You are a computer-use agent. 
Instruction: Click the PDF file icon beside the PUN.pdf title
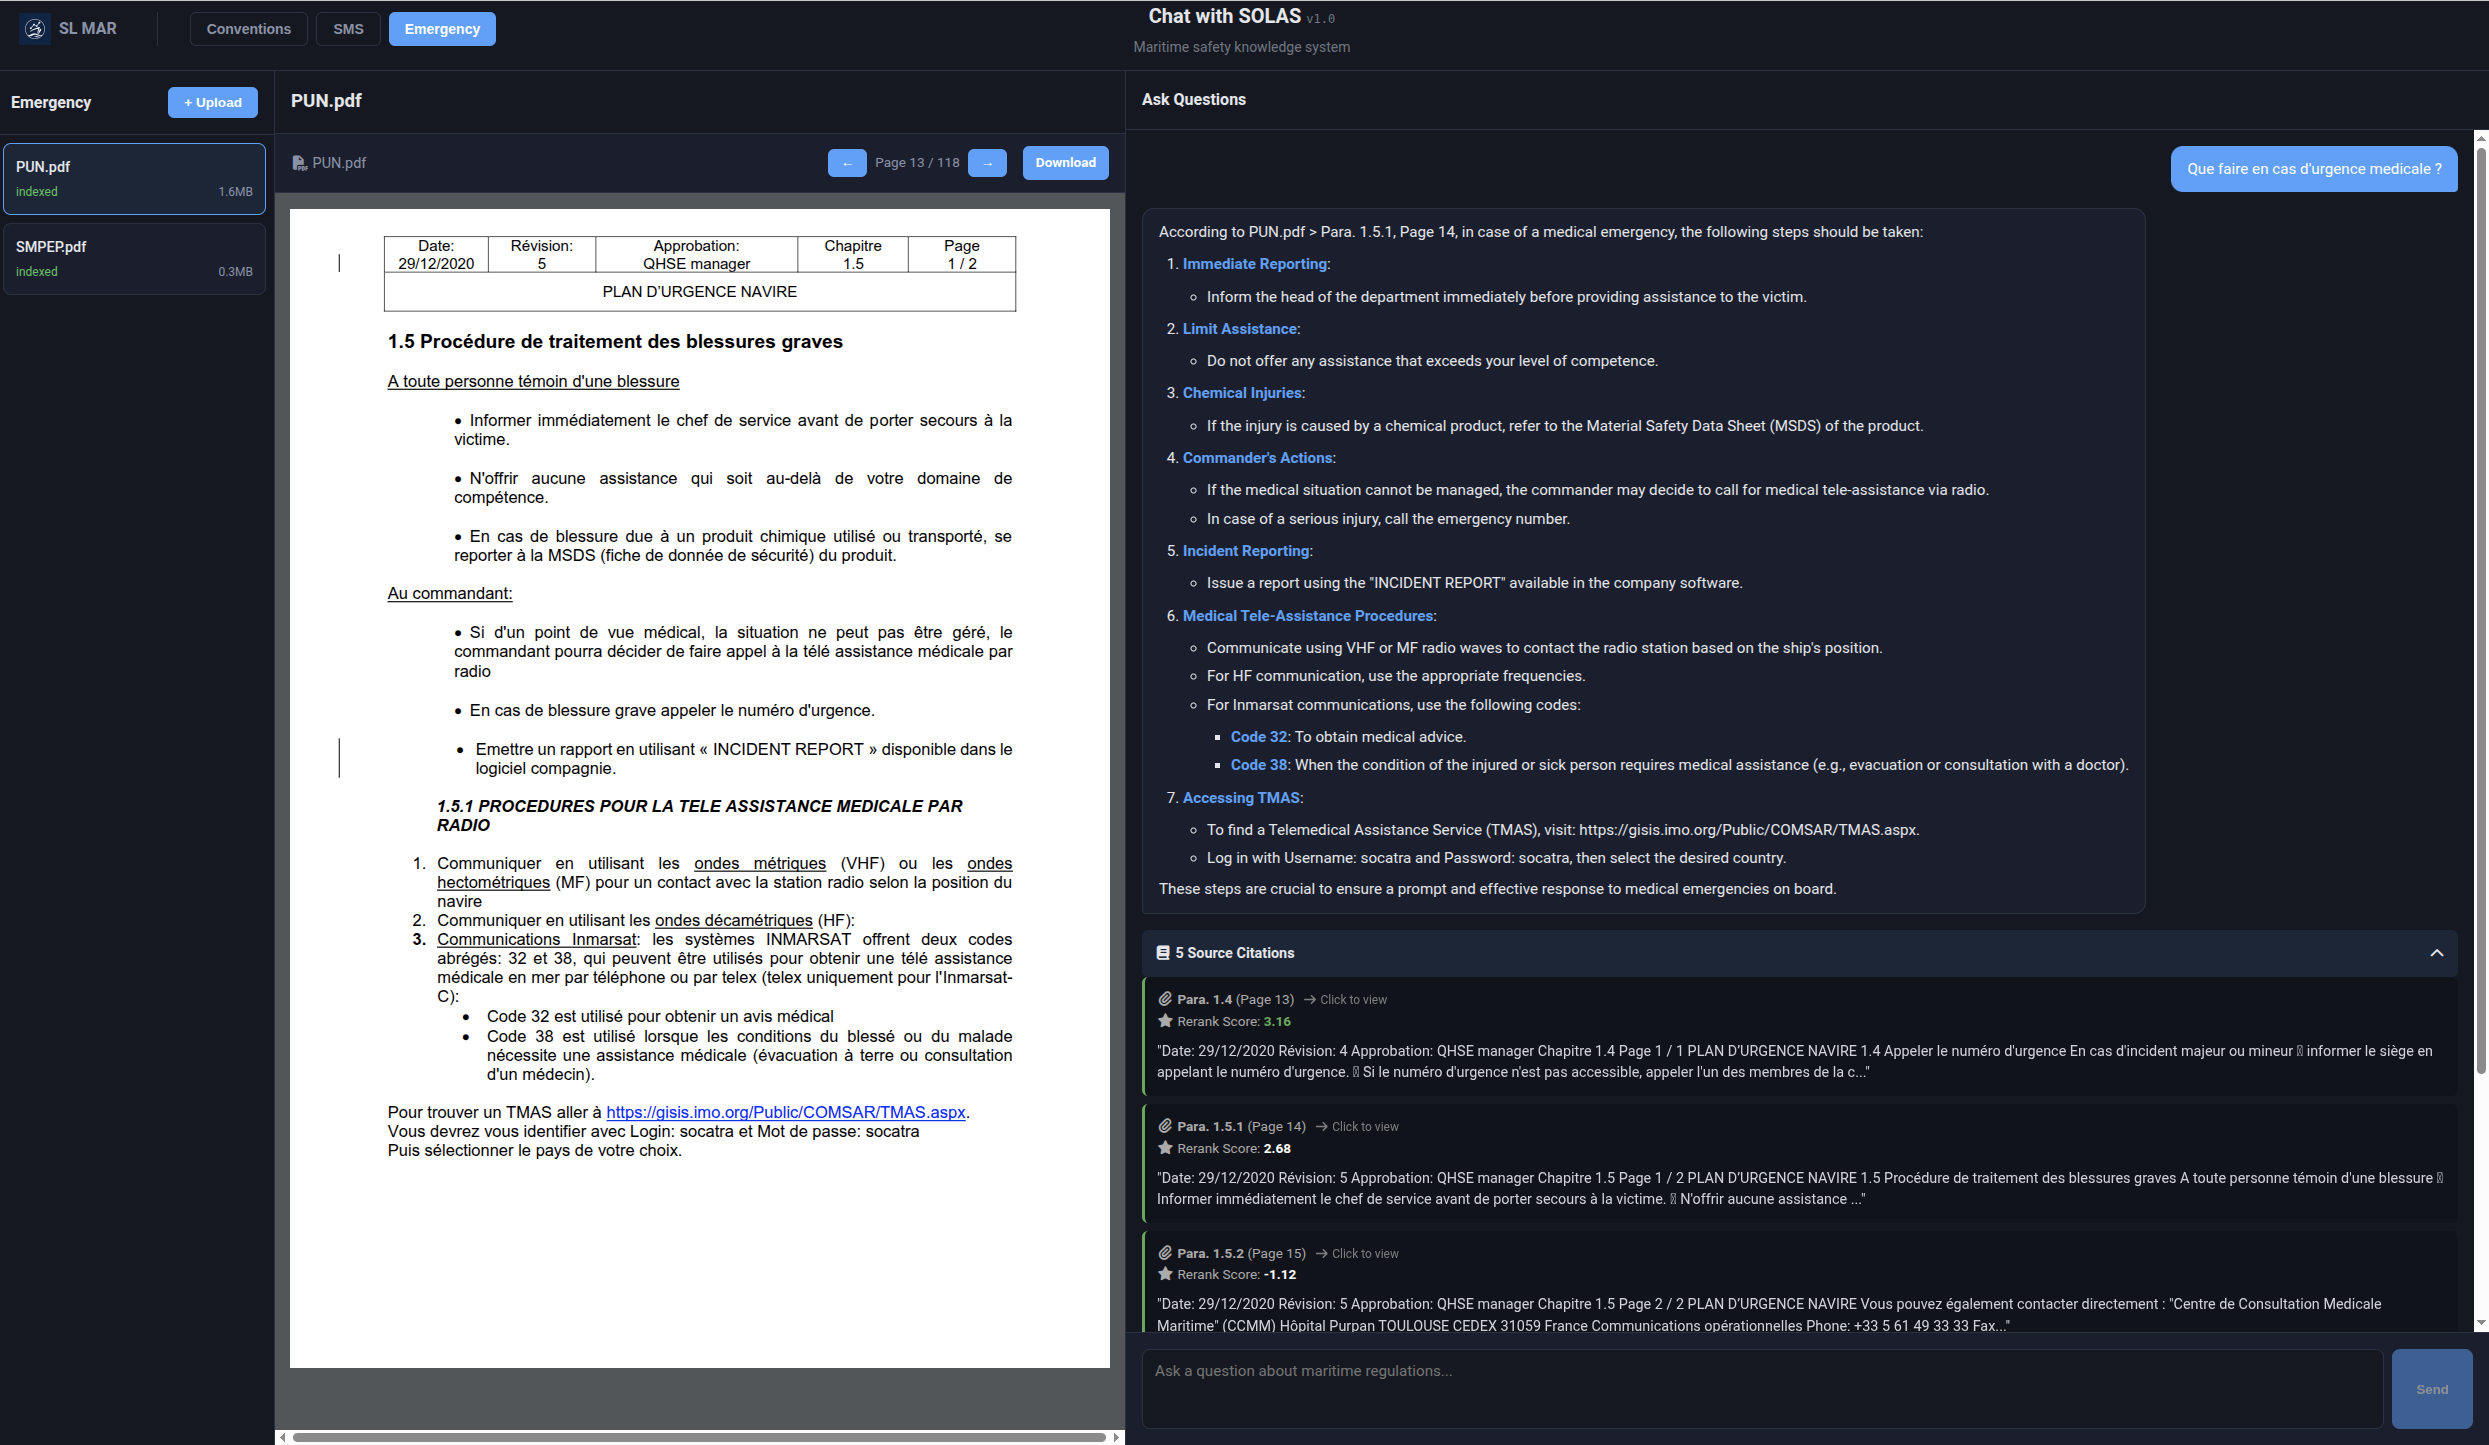point(299,162)
